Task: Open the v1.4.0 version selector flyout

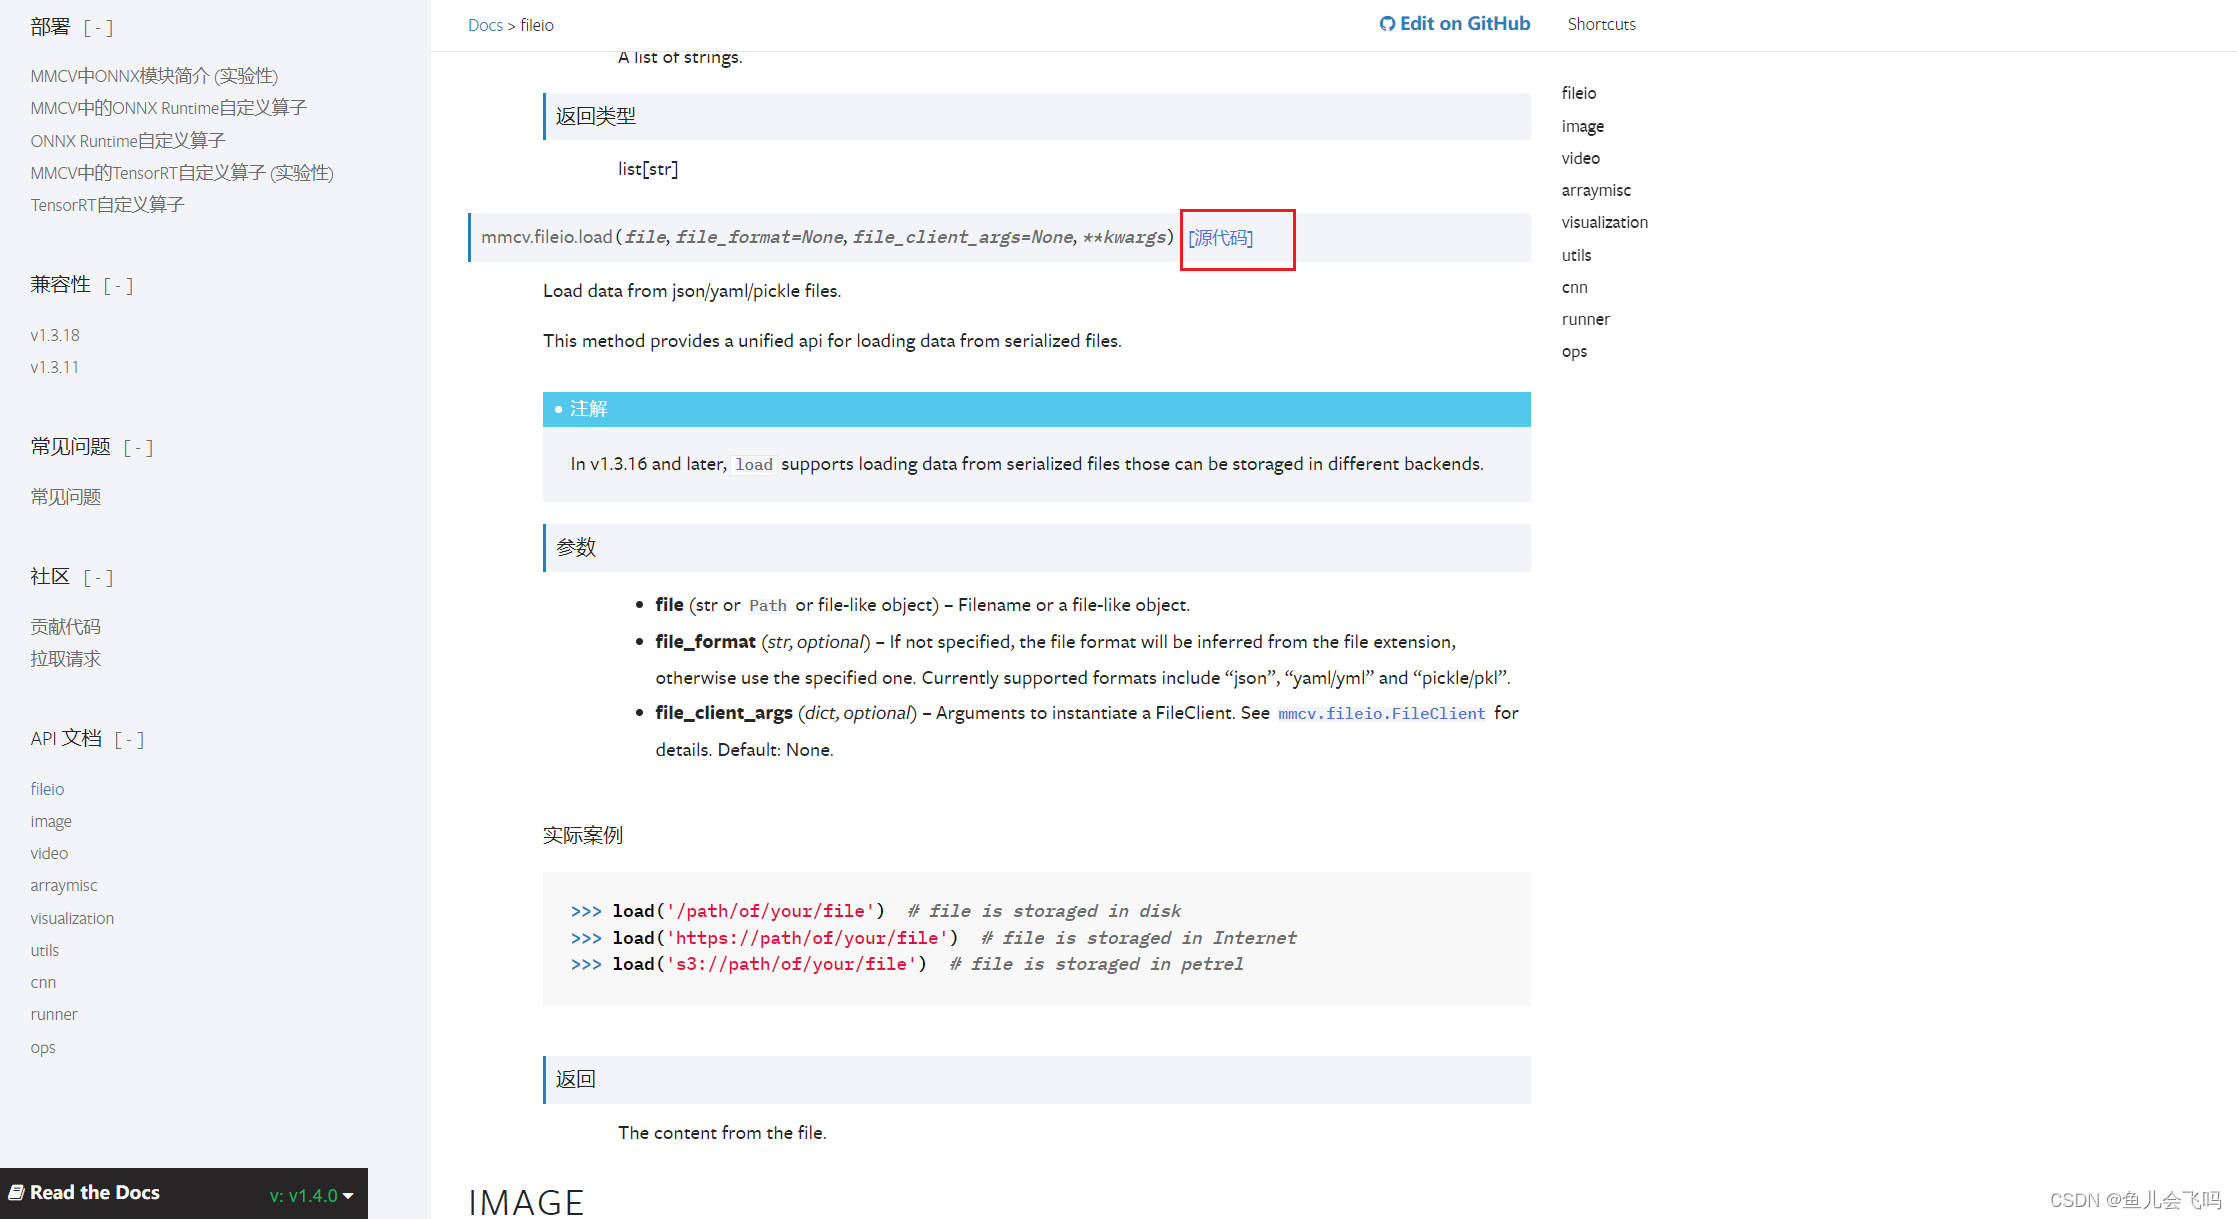Action: coord(310,1192)
